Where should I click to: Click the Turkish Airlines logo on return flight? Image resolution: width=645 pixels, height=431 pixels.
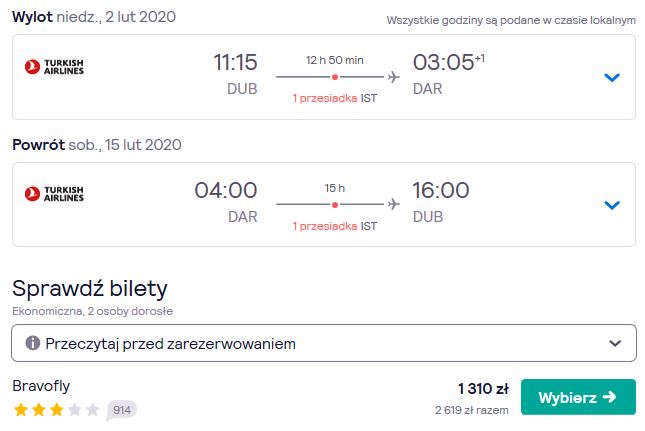point(54,194)
